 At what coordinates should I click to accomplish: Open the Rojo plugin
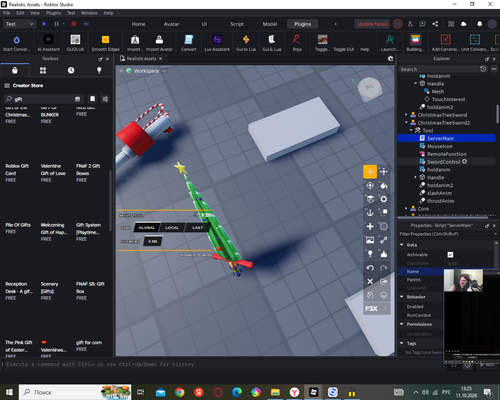(x=297, y=43)
